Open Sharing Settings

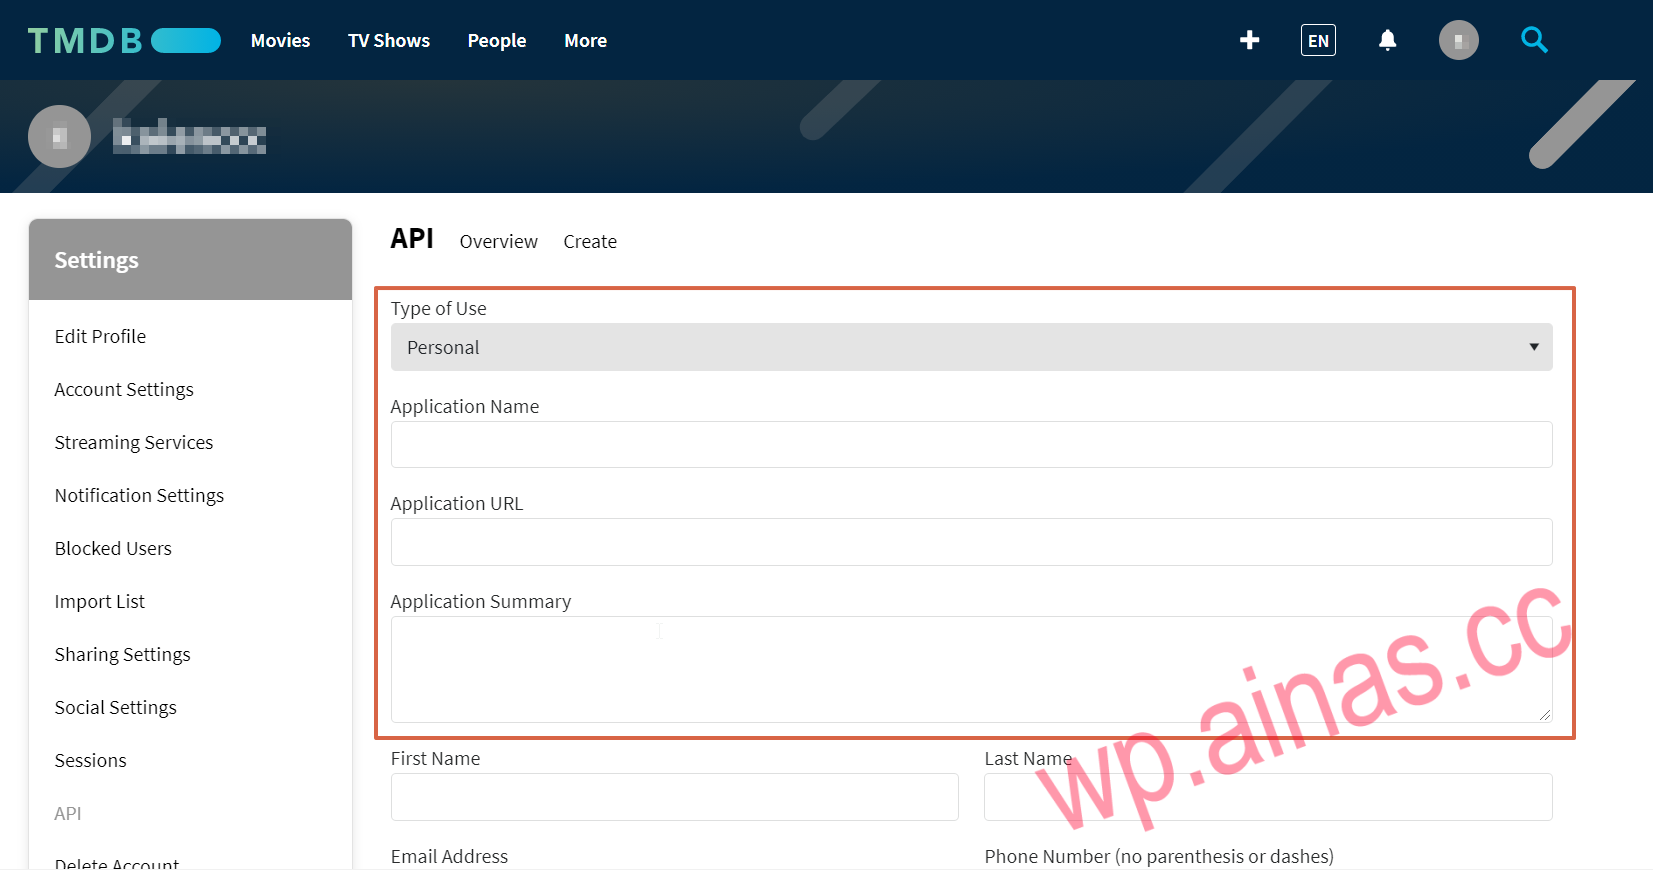[122, 655]
